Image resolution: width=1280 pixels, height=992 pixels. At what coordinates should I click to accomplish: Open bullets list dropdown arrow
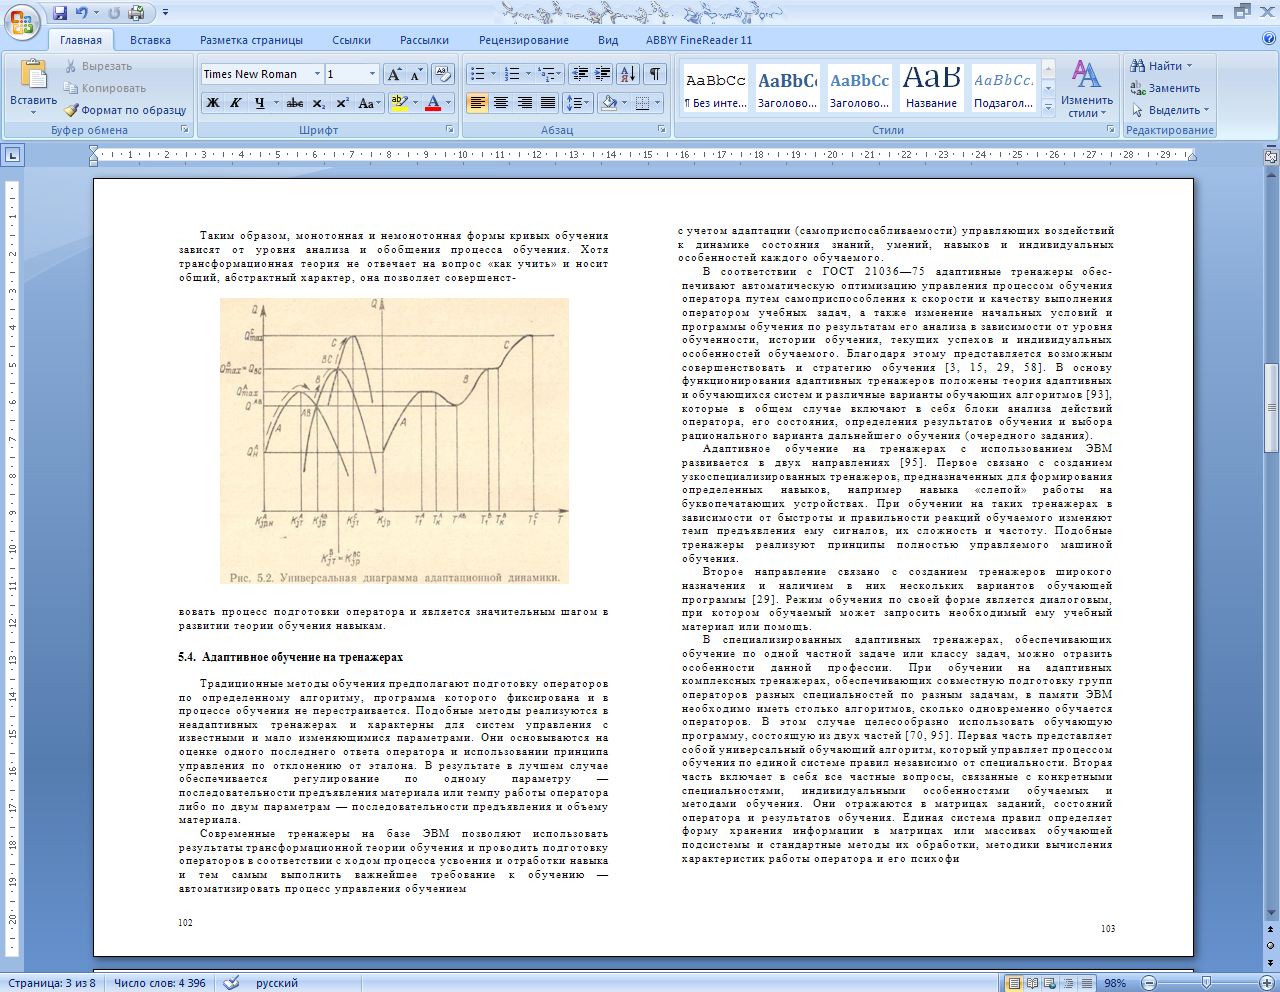click(x=493, y=74)
